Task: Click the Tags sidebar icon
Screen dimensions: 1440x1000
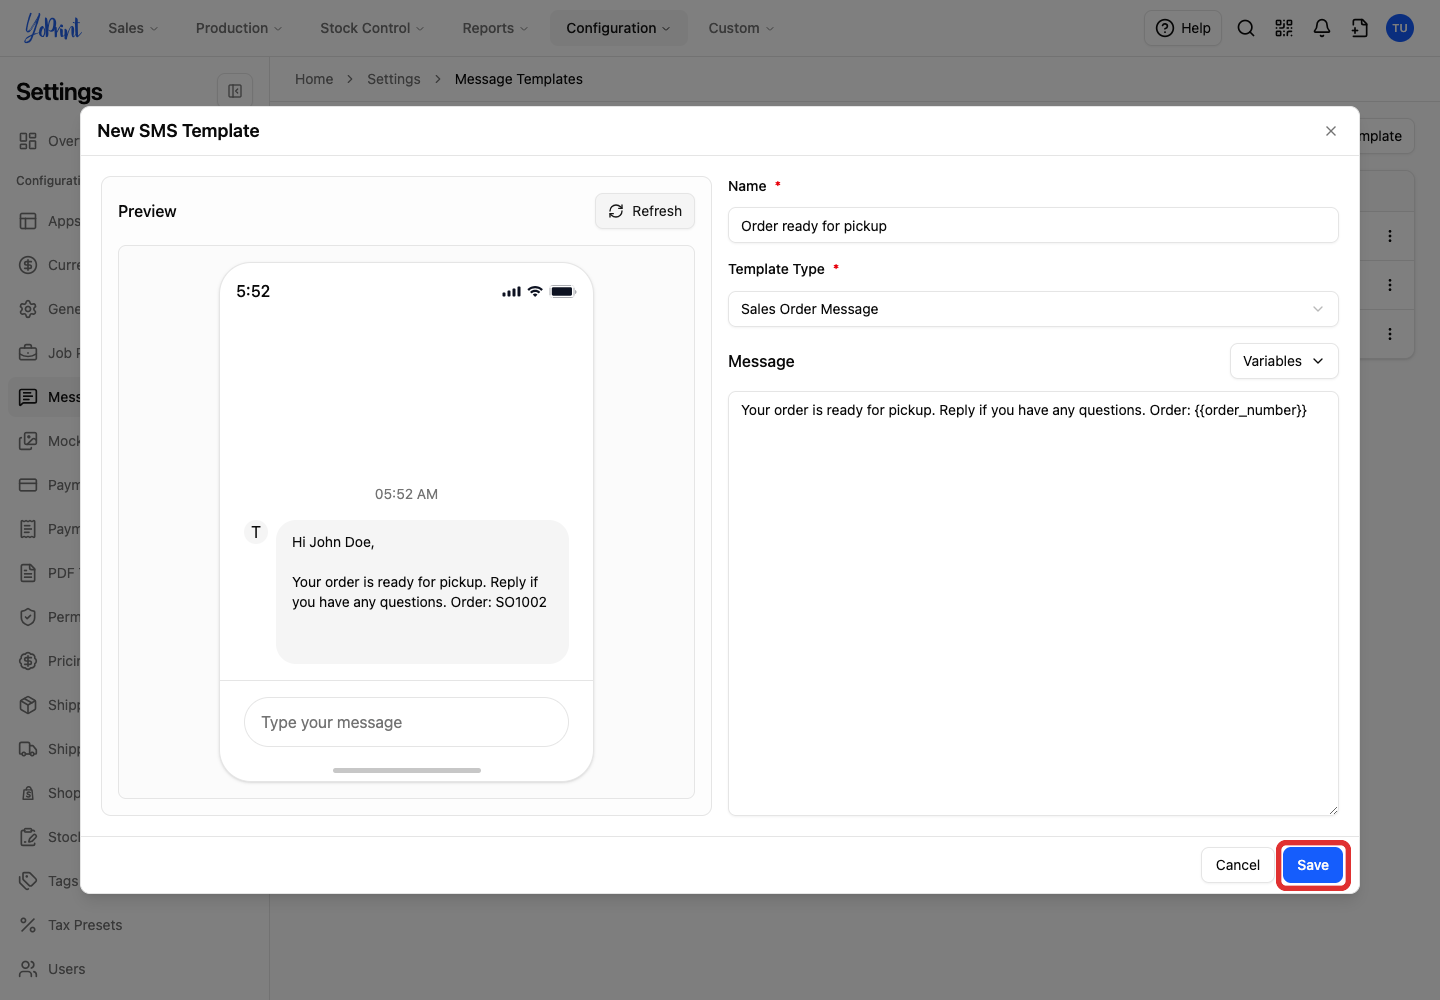Action: 28,881
